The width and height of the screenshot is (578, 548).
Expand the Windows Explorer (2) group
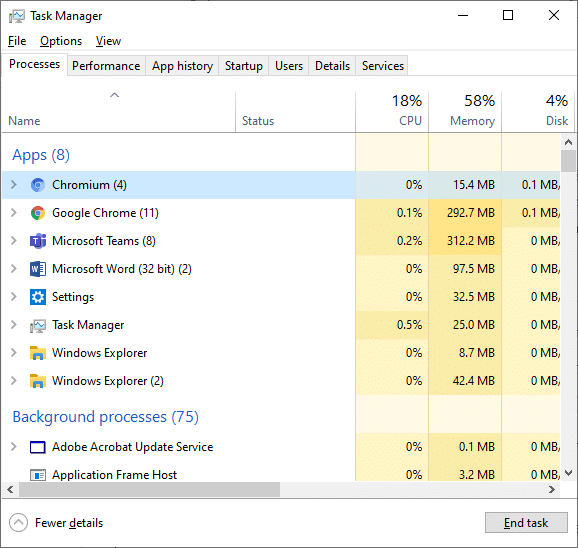coord(14,381)
